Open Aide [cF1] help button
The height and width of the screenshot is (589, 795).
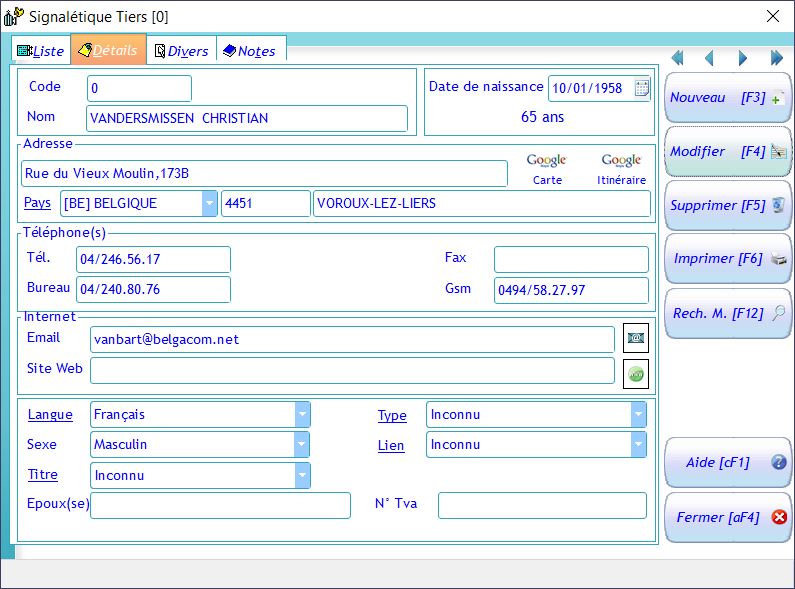click(x=728, y=462)
